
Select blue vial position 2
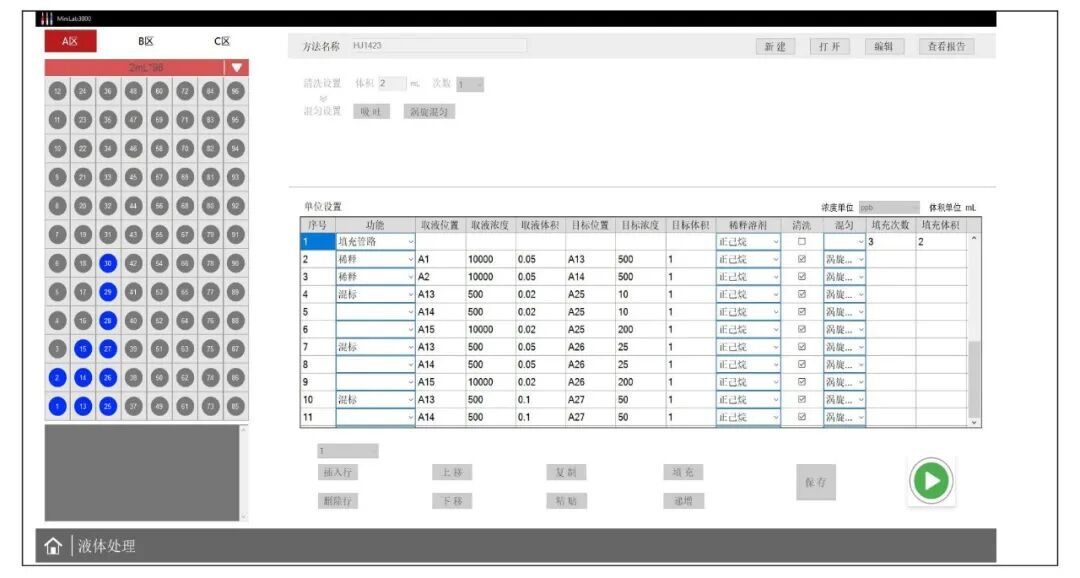[58, 378]
